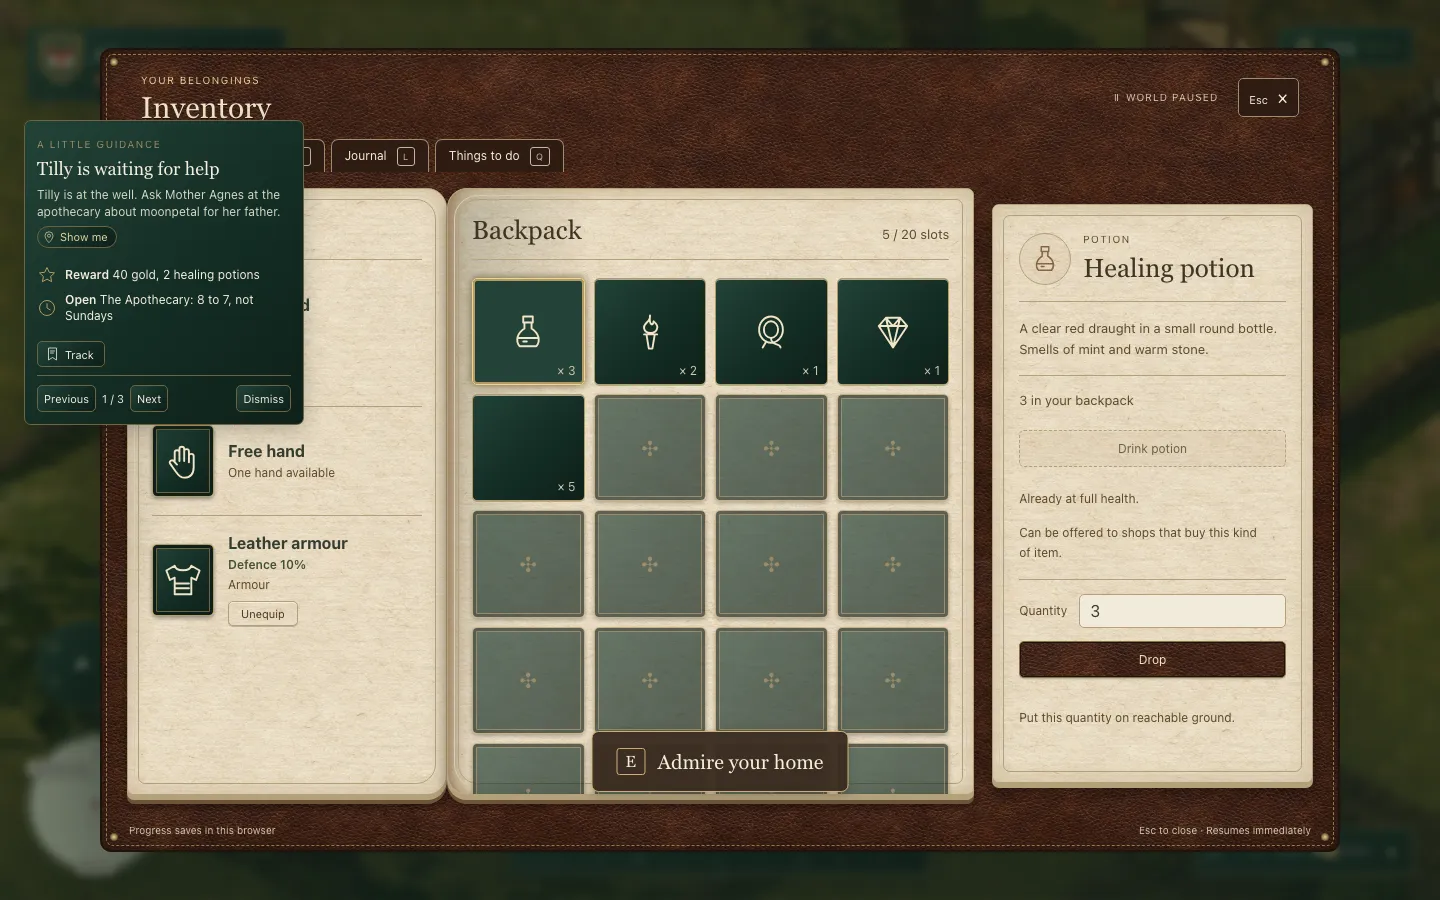Open the Things to do tab
1440x900 pixels.
pos(499,156)
